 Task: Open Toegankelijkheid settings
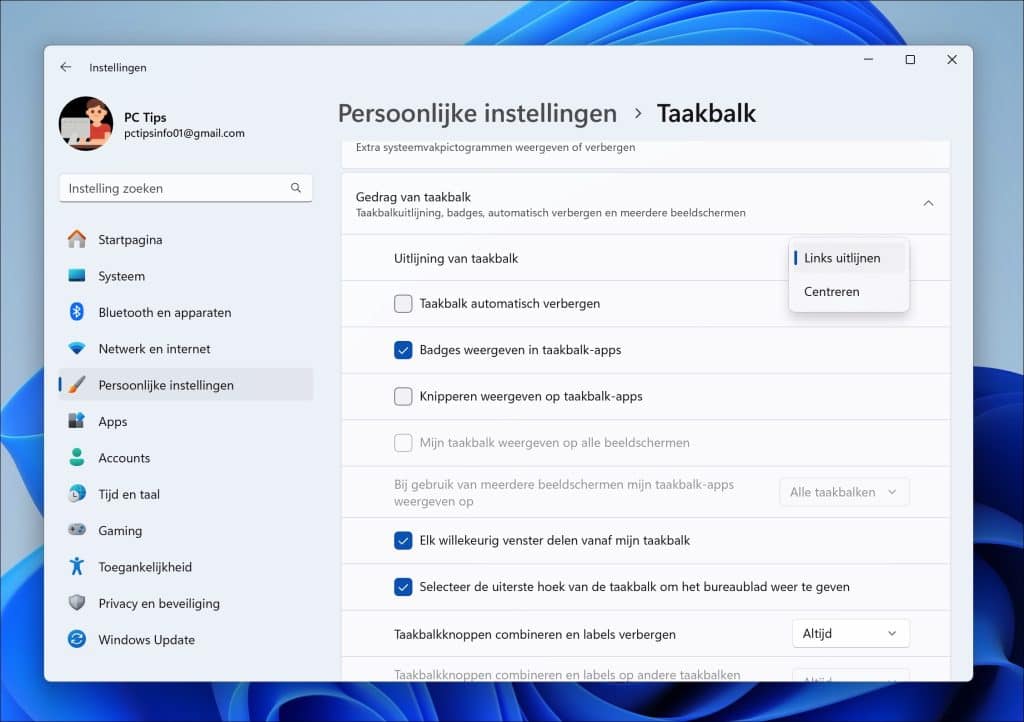pyautogui.click(x=185, y=567)
